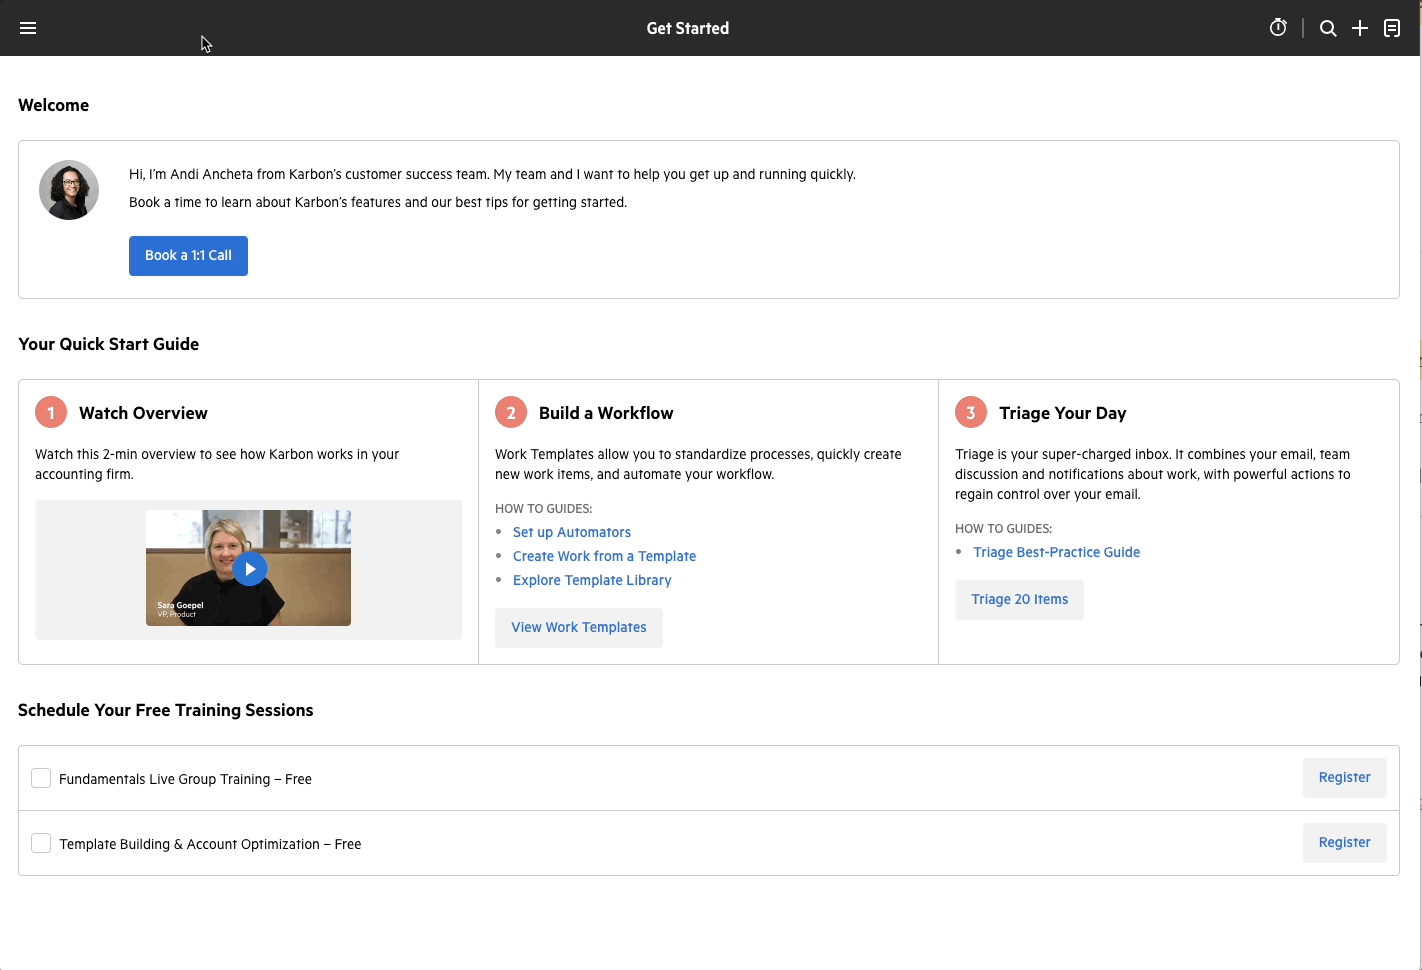Play the Karbon overview video
Image resolution: width=1422 pixels, height=970 pixels.
[249, 569]
